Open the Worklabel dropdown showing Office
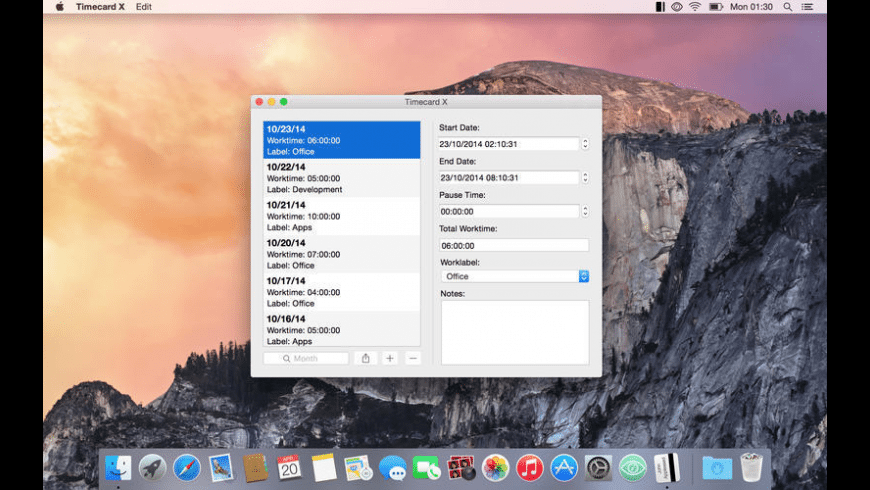This screenshot has height=490, width=870. 514,276
